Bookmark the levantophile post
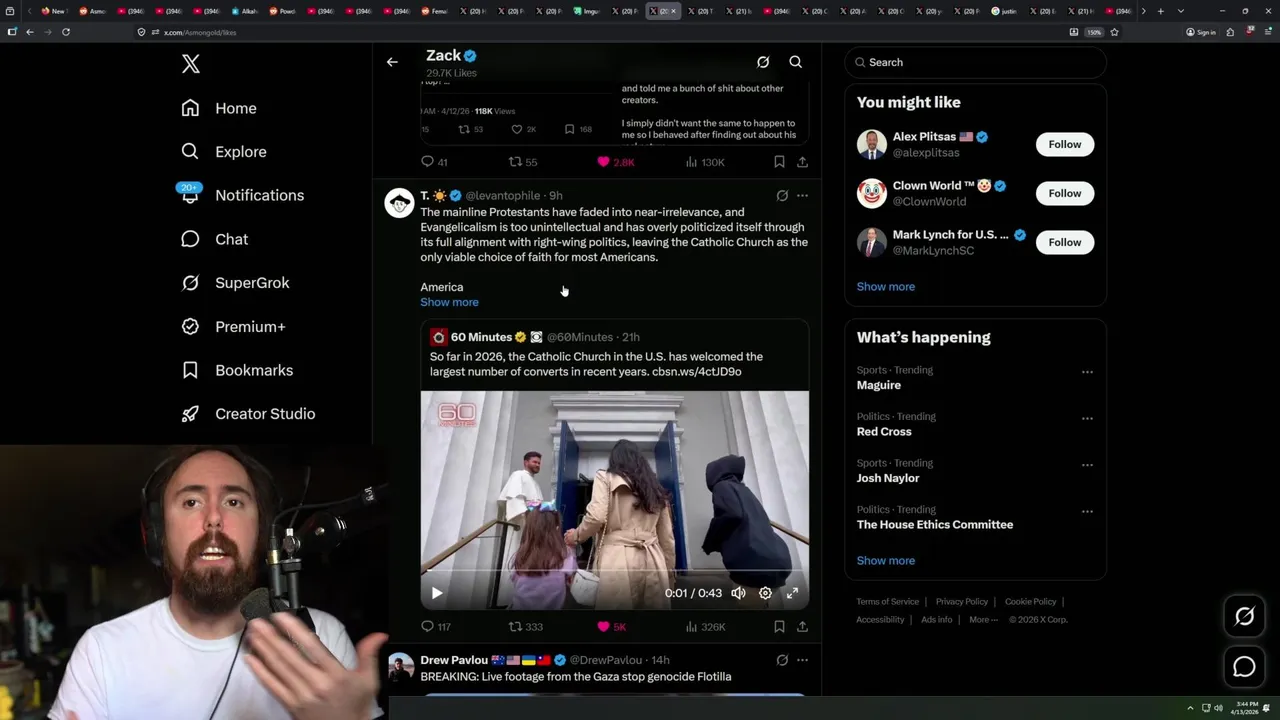1280x720 pixels. (x=779, y=627)
